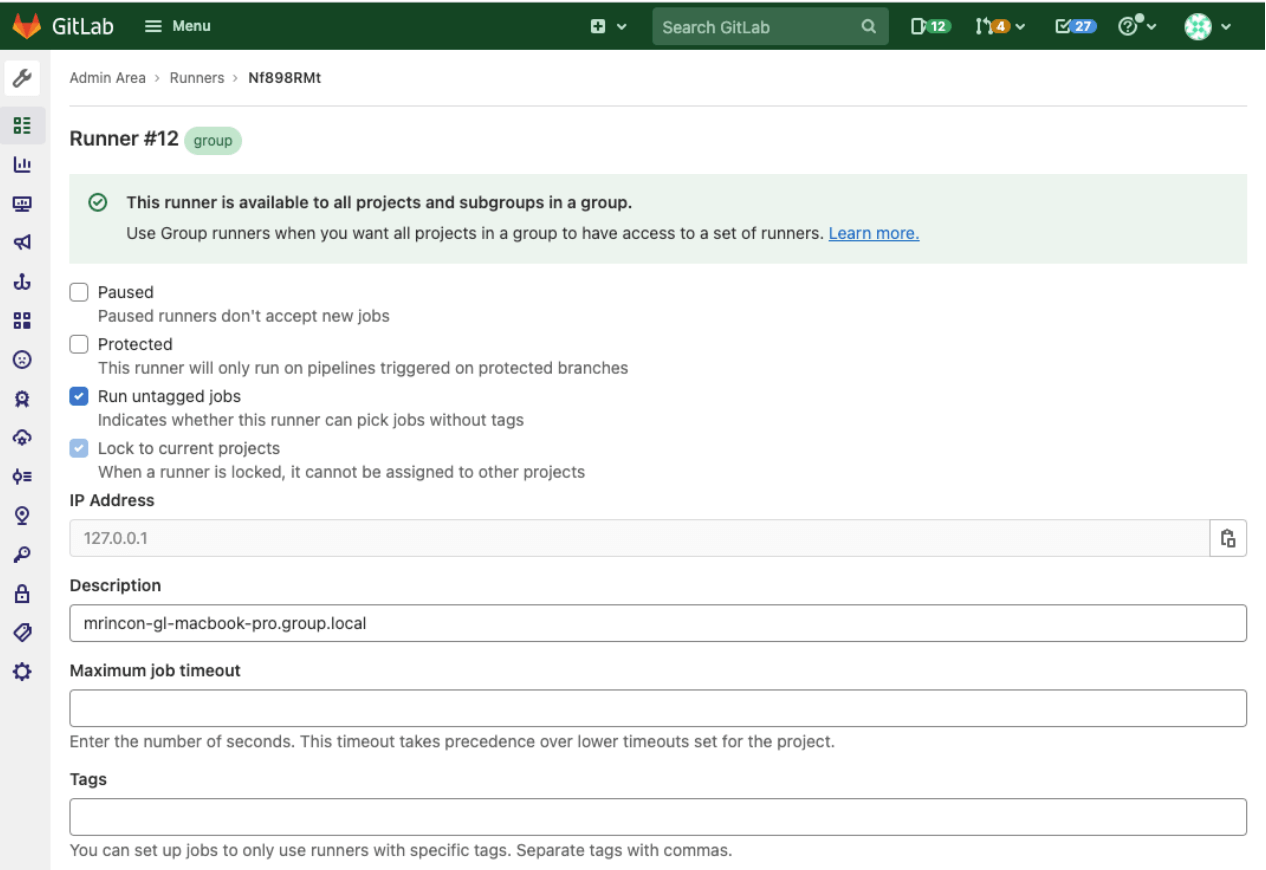Enable the Protected checkbox
This screenshot has width=1266, height=870.
[x=78, y=344]
